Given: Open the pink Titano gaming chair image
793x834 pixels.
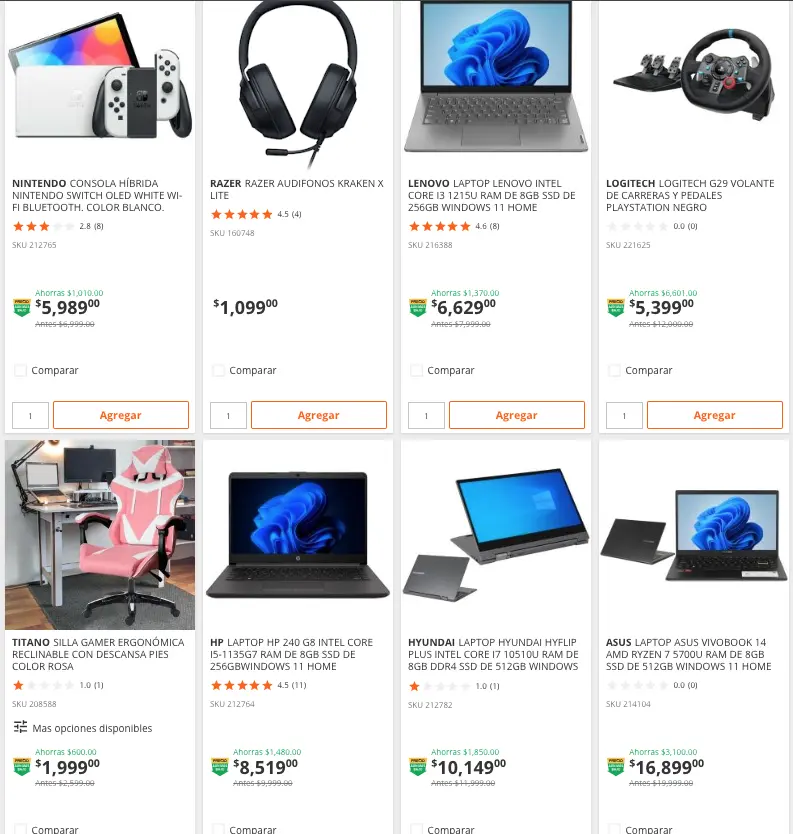Looking at the screenshot, I should pos(100,535).
